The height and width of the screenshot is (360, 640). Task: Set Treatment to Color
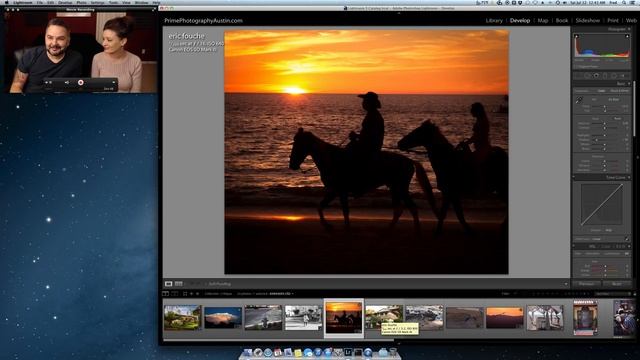(601, 91)
